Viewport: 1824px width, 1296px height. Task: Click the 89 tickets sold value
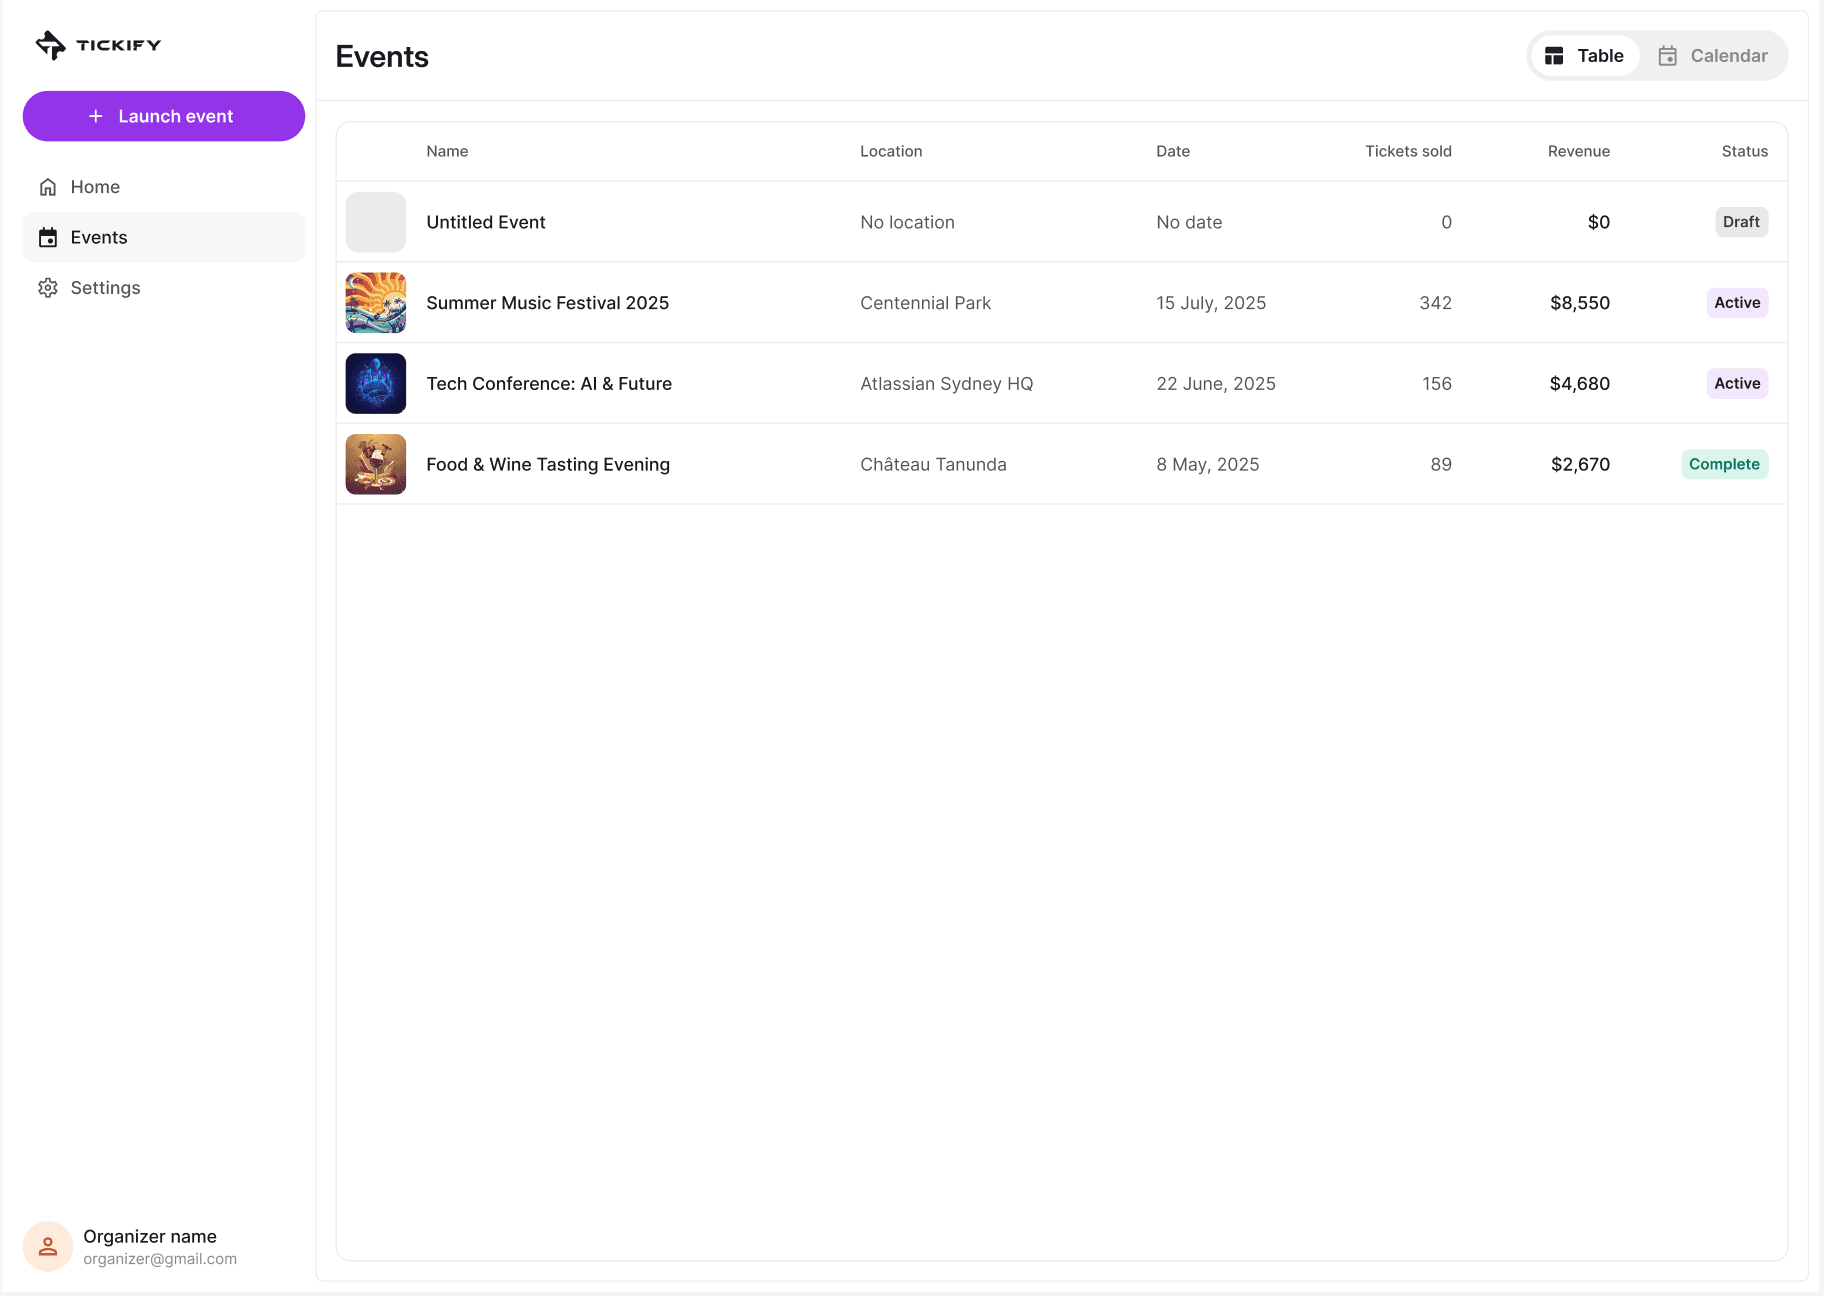click(x=1441, y=464)
